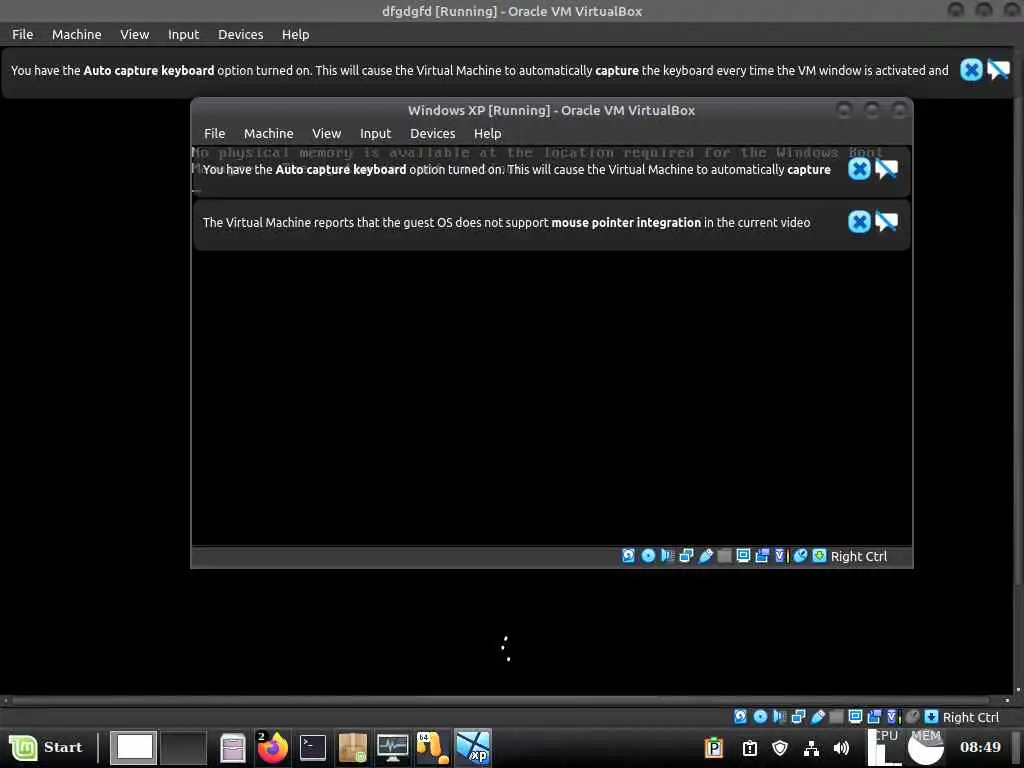Open Help menu in Windows XP VM window
Viewport: 1024px width, 768px height.
click(x=487, y=133)
